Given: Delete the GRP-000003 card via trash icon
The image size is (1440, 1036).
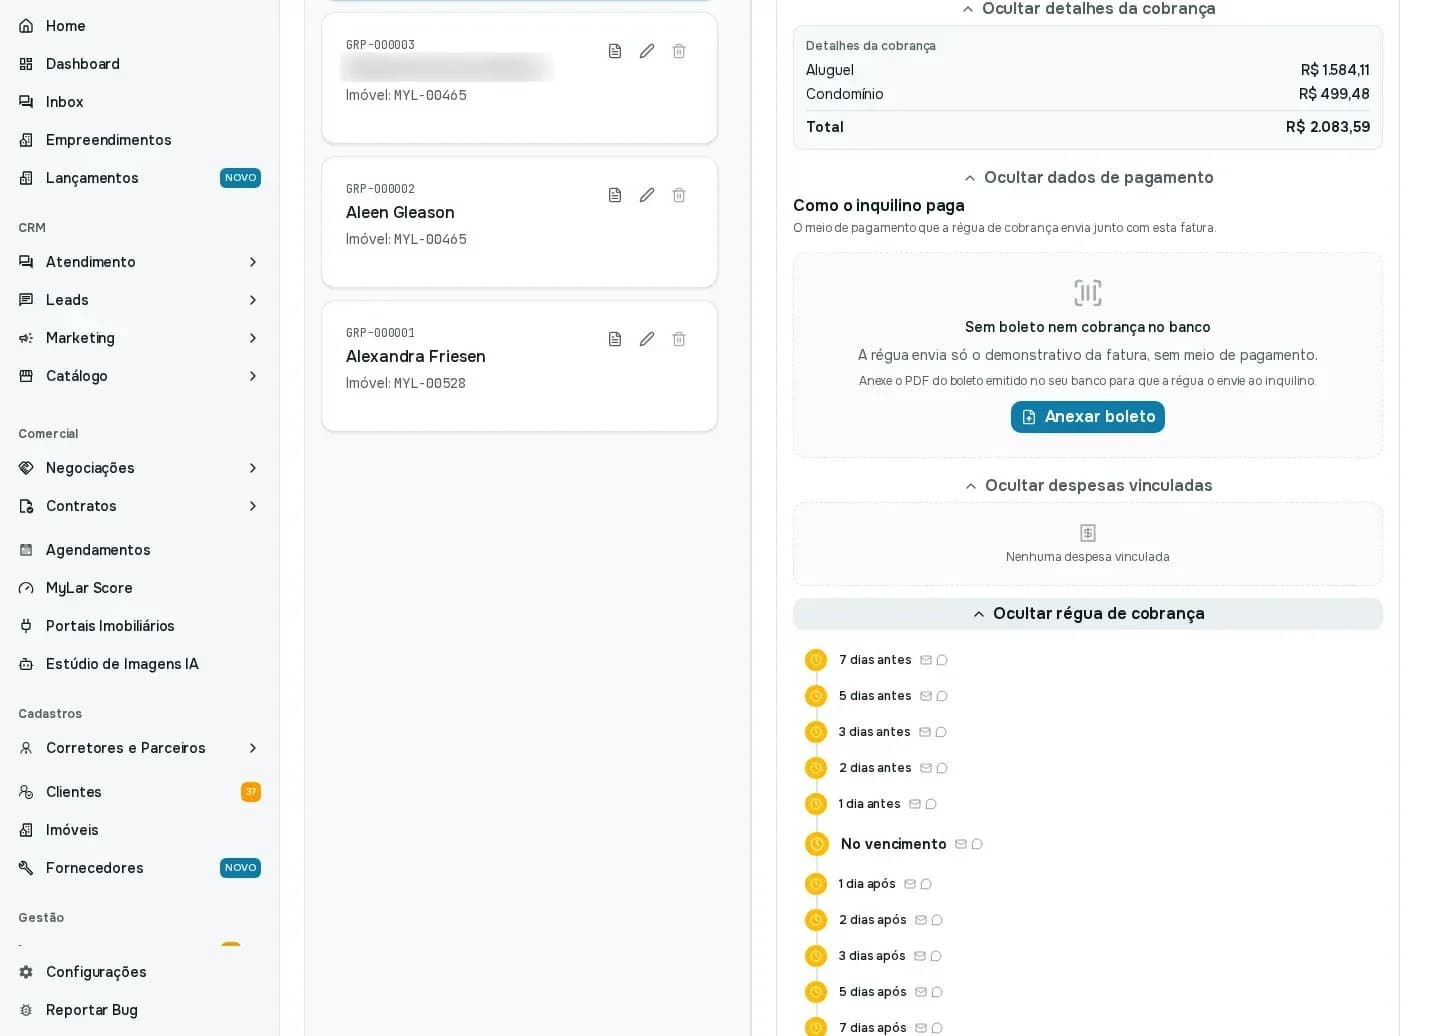Looking at the screenshot, I should pyautogui.click(x=679, y=51).
